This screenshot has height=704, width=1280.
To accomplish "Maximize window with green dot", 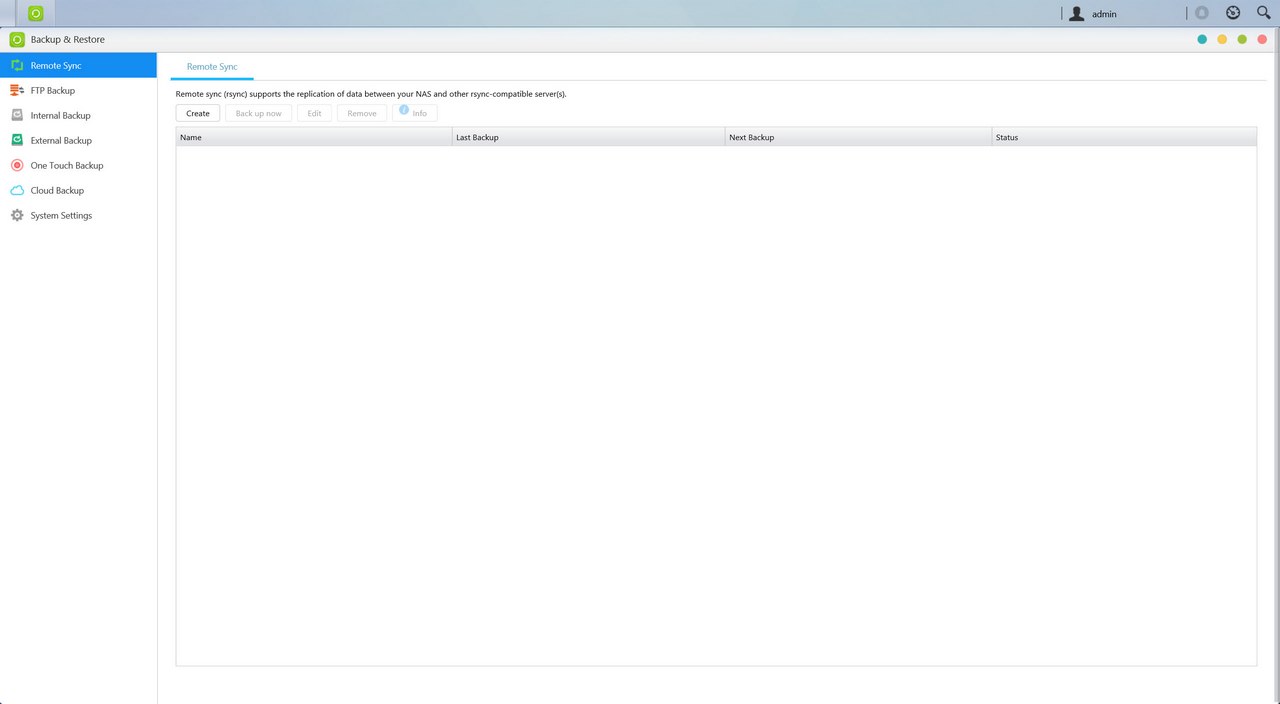I will (1242, 40).
